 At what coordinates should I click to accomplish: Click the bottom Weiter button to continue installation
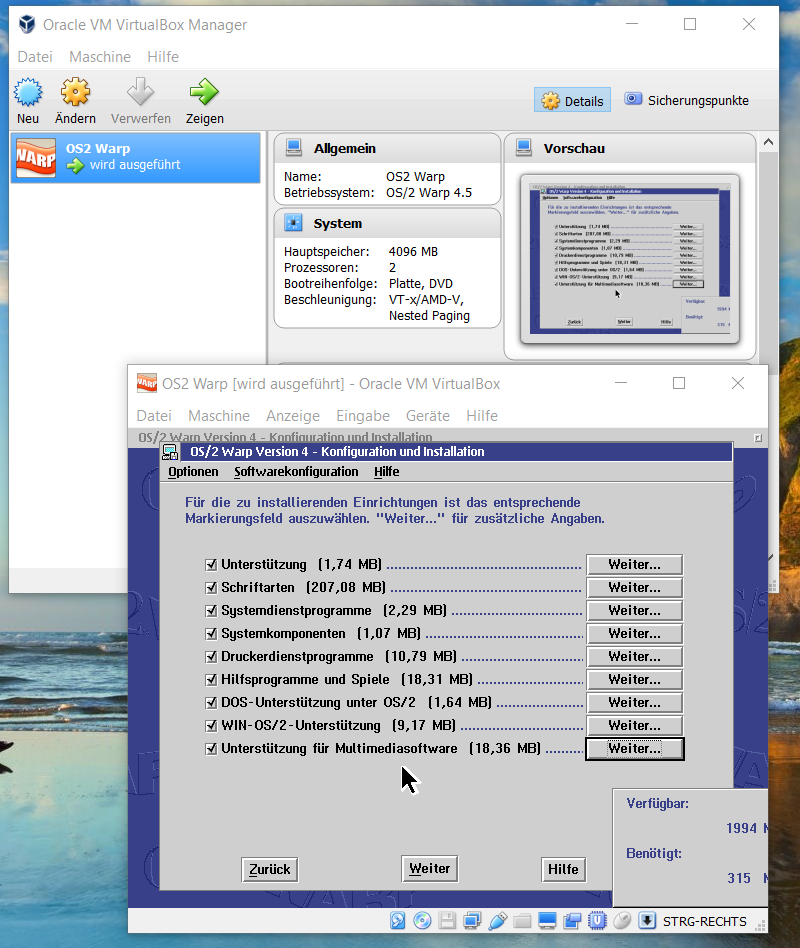click(x=429, y=869)
